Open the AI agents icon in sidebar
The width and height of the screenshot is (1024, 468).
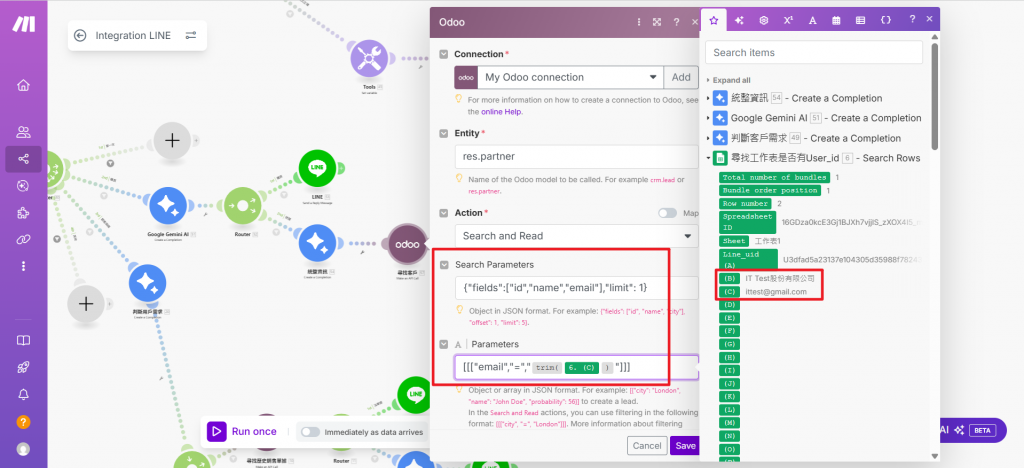(x=24, y=186)
